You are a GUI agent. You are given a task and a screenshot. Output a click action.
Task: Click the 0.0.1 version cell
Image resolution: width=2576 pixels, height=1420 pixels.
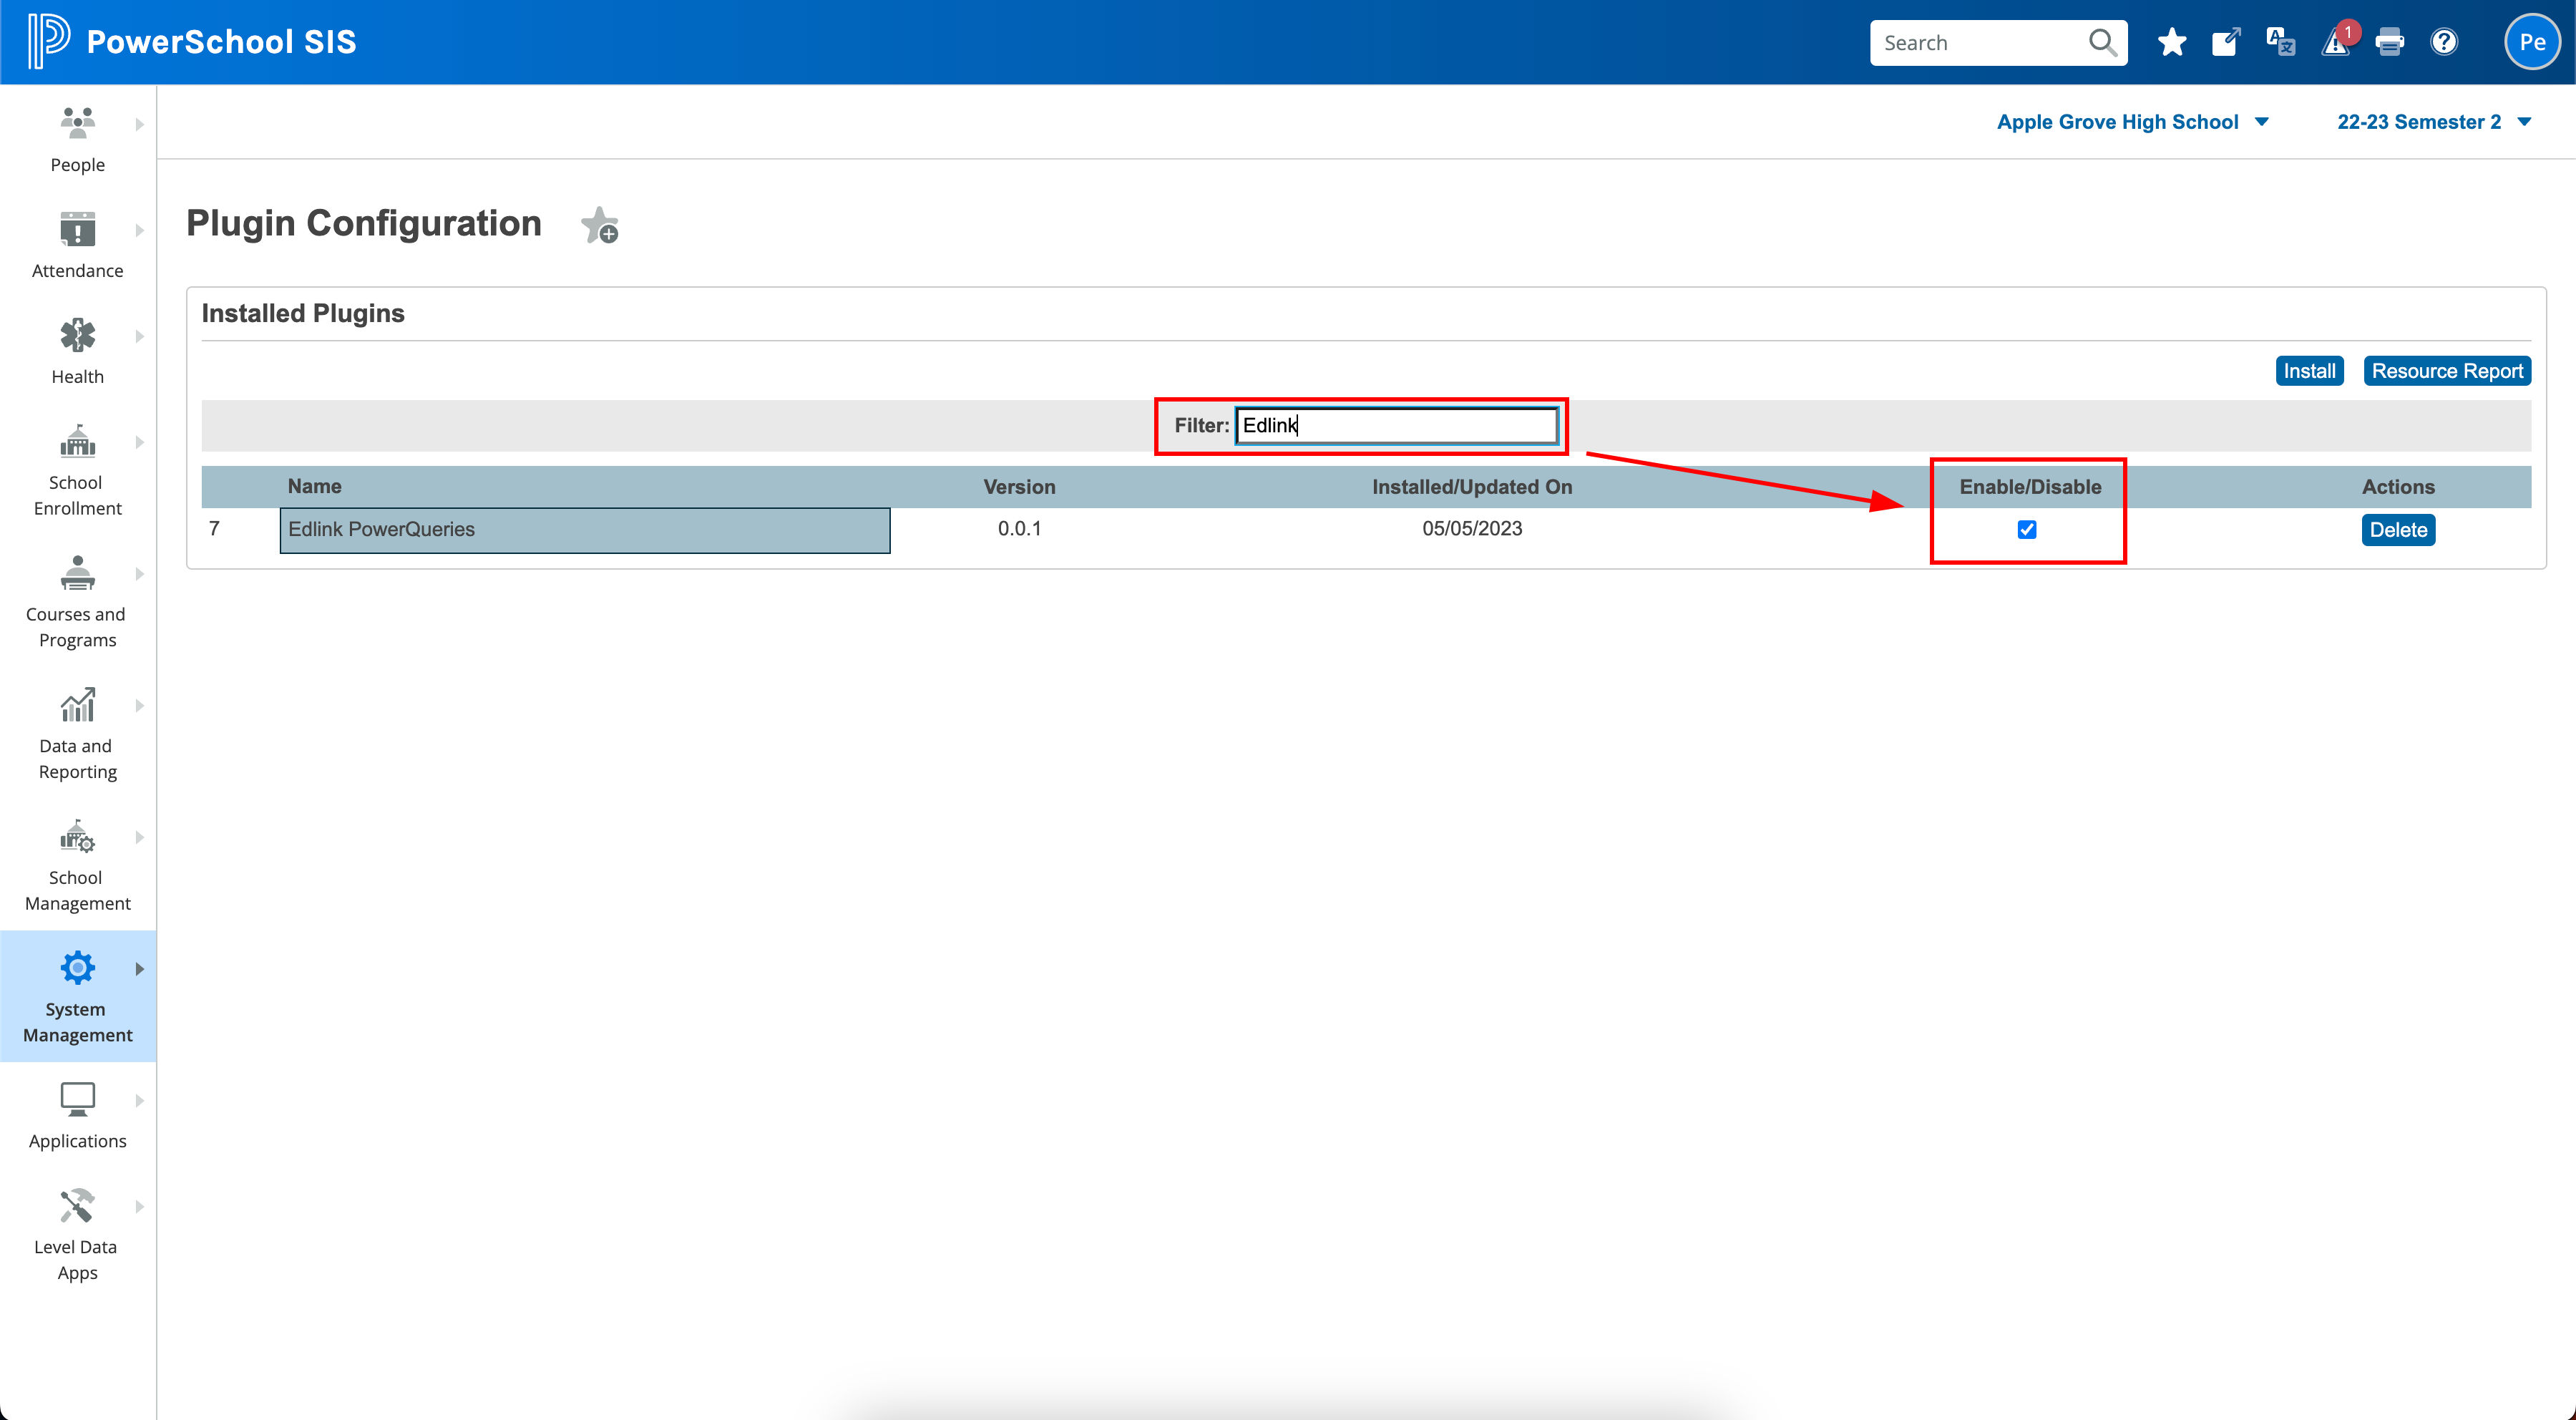click(1019, 528)
